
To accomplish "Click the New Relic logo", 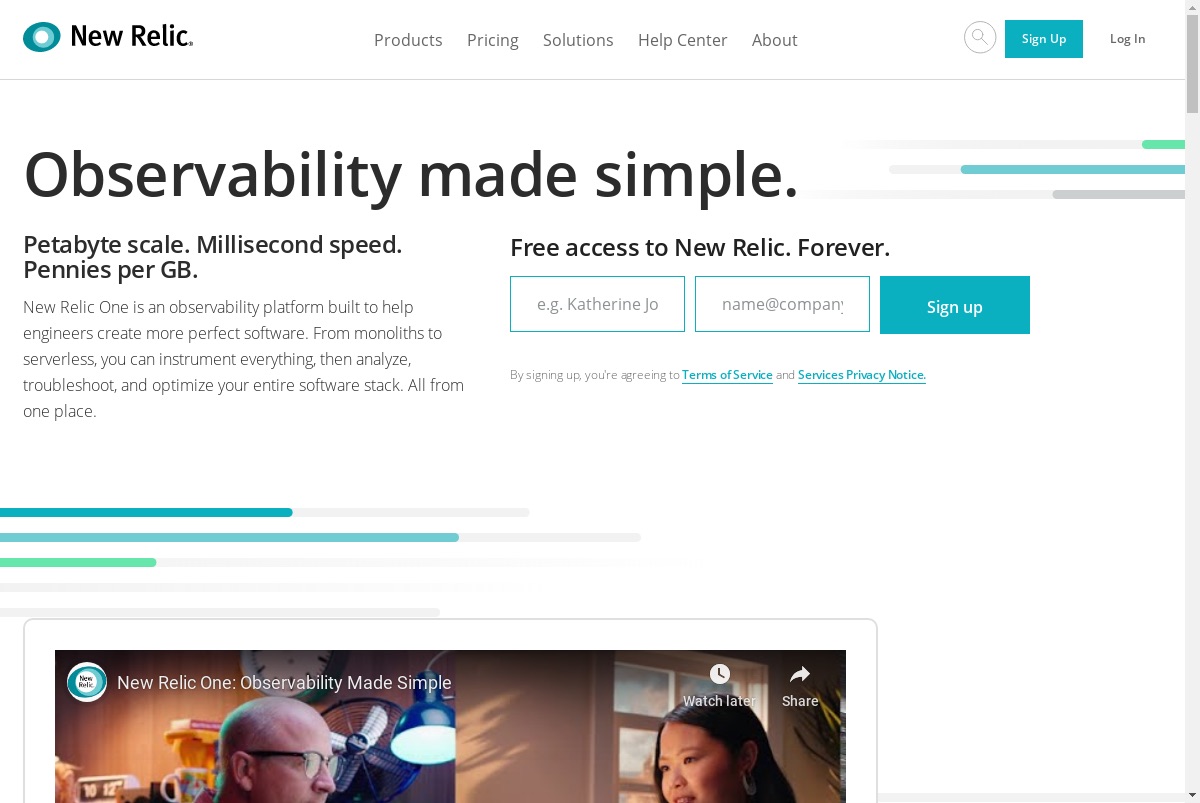I will 108,38.
